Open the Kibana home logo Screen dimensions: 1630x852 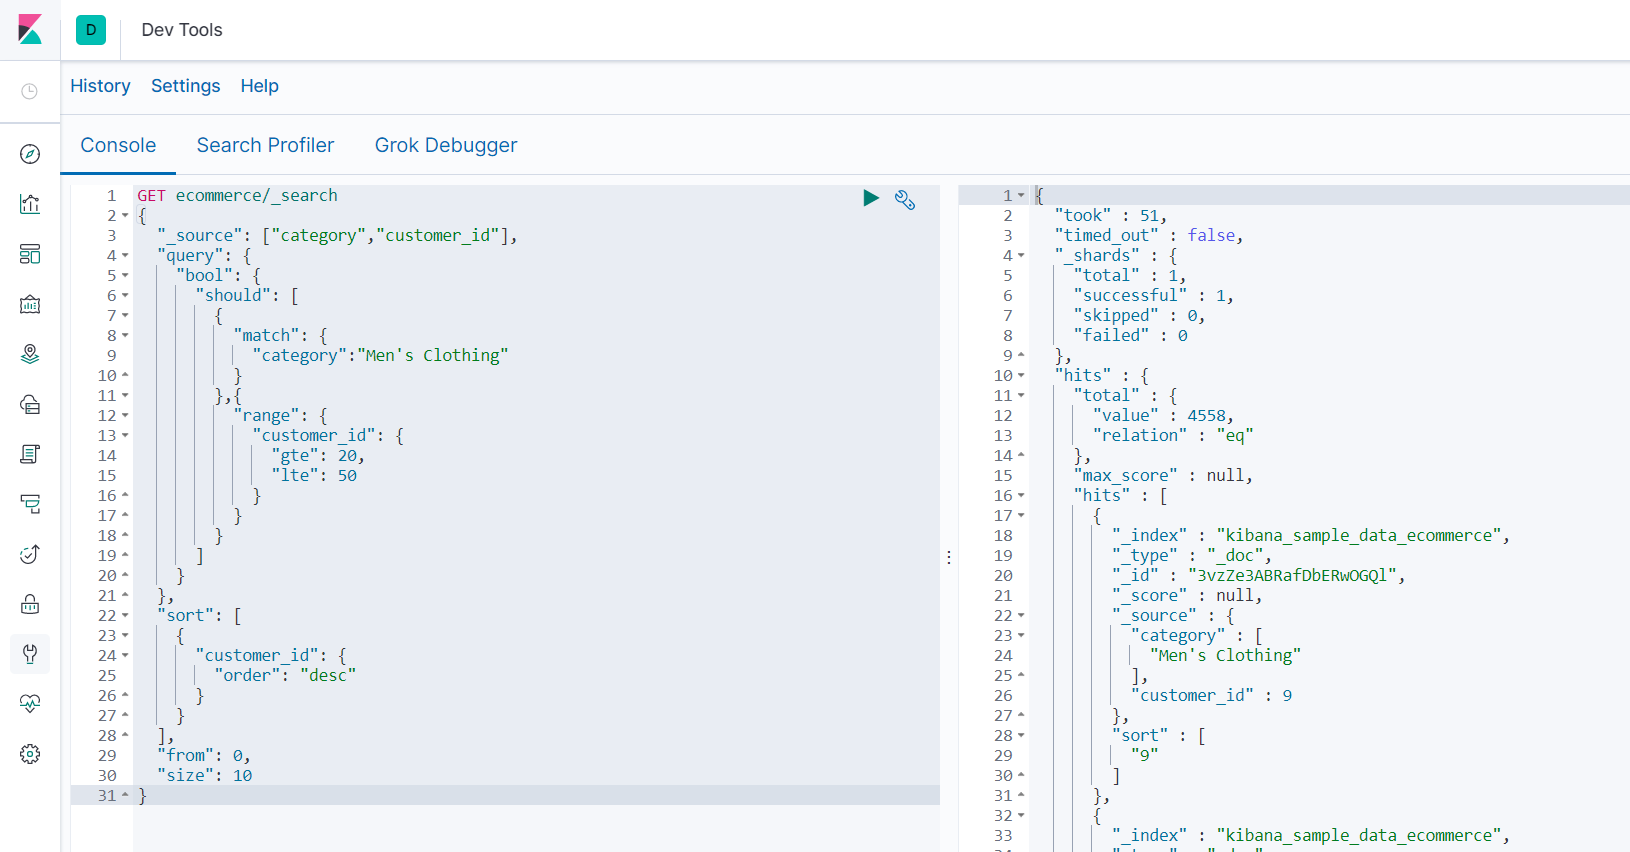pyautogui.click(x=30, y=30)
